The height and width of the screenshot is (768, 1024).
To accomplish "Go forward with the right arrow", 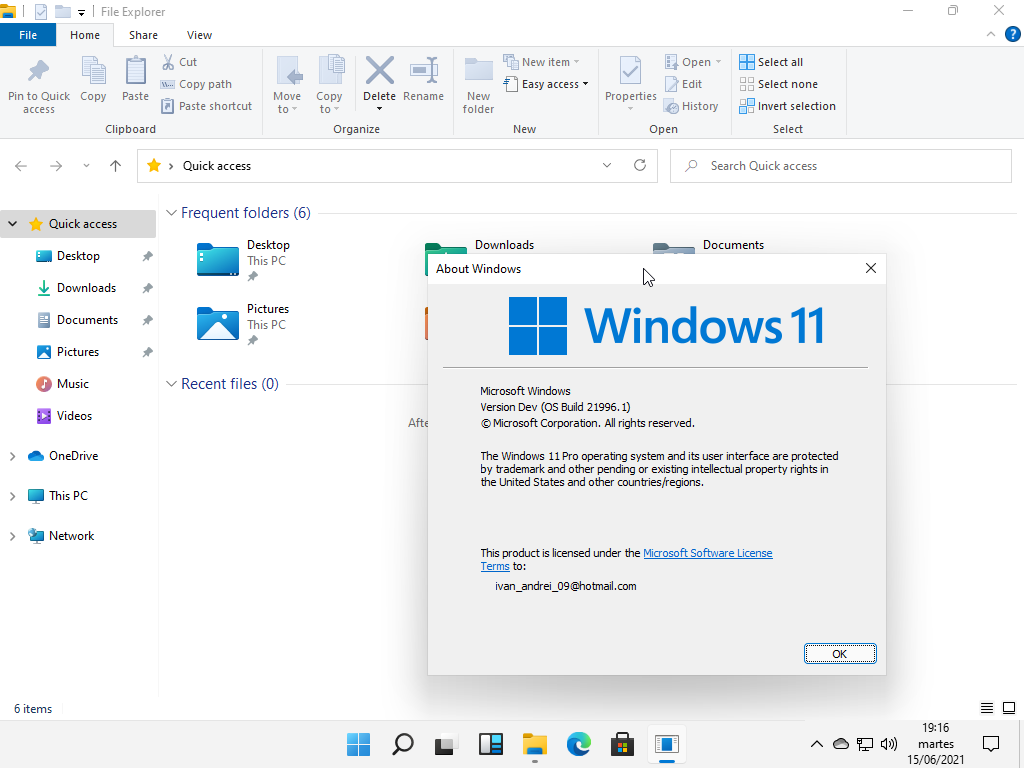I will [56, 166].
